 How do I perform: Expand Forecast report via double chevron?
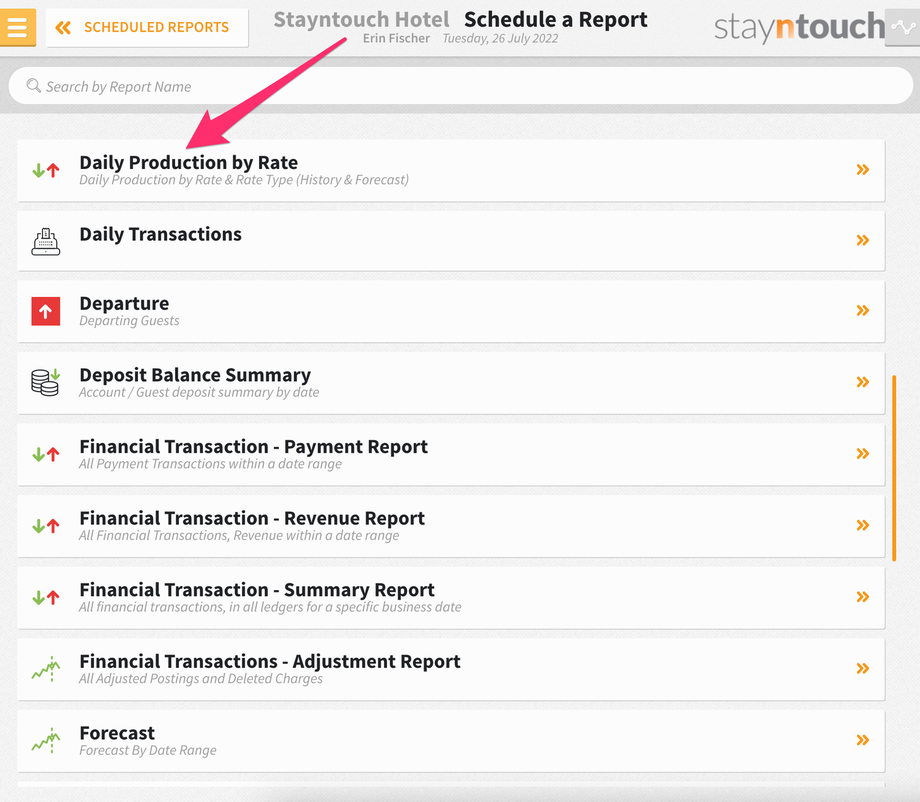coord(862,740)
